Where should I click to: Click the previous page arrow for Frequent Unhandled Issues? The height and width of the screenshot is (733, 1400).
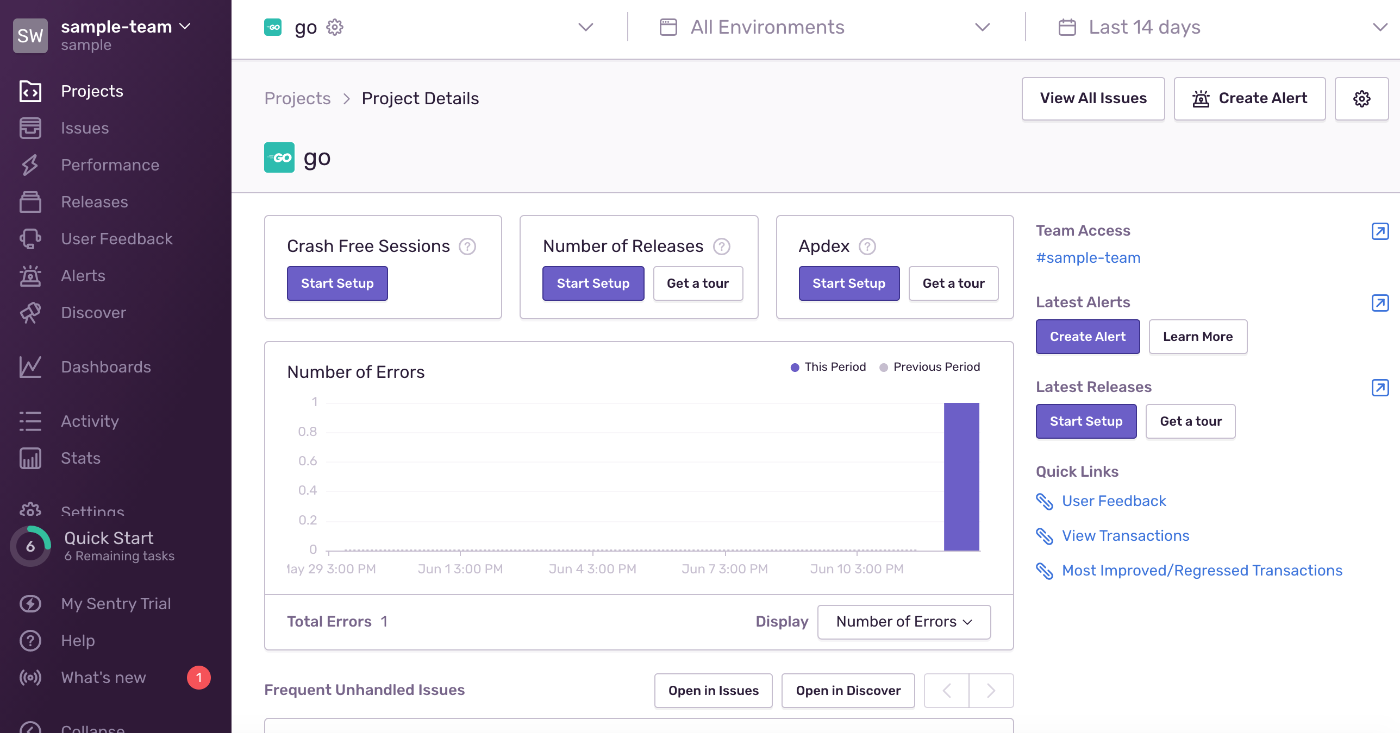947,691
